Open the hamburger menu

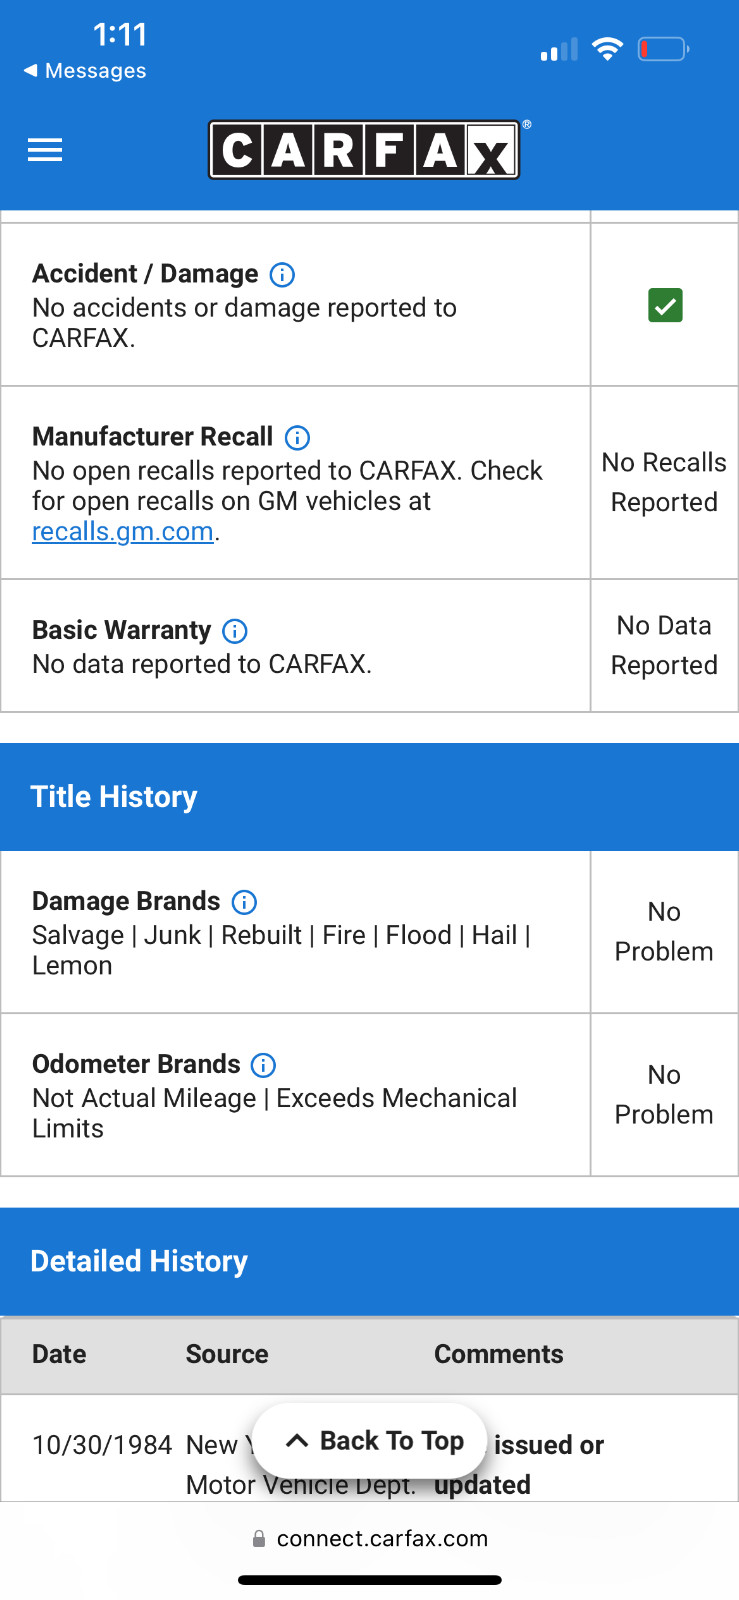(45, 150)
